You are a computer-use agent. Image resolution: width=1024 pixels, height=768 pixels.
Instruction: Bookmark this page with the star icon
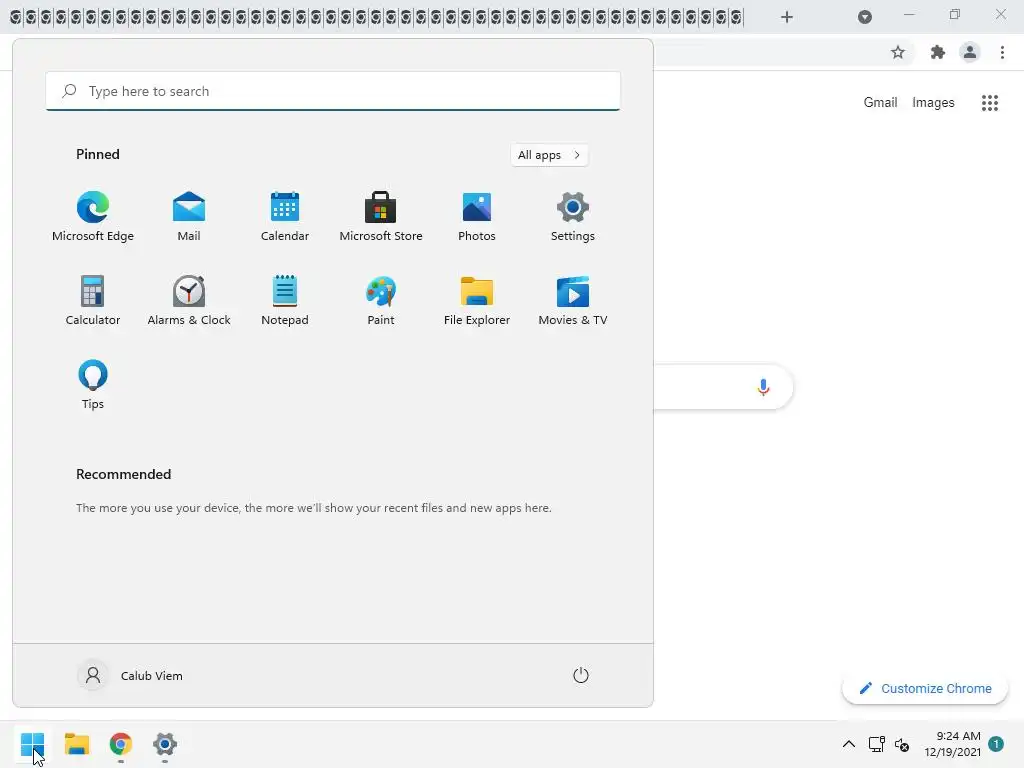click(898, 52)
